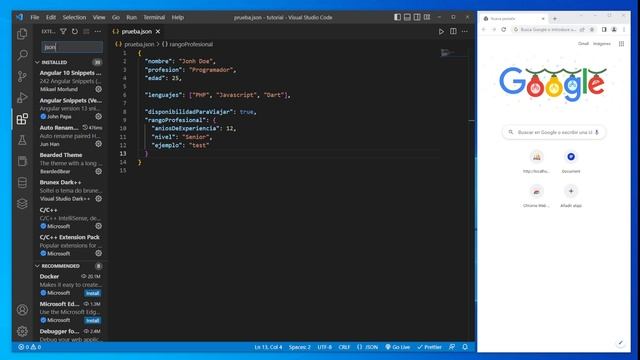Toggle the primary sidebar layout icon
This screenshot has width=640, height=360.
click(397, 17)
